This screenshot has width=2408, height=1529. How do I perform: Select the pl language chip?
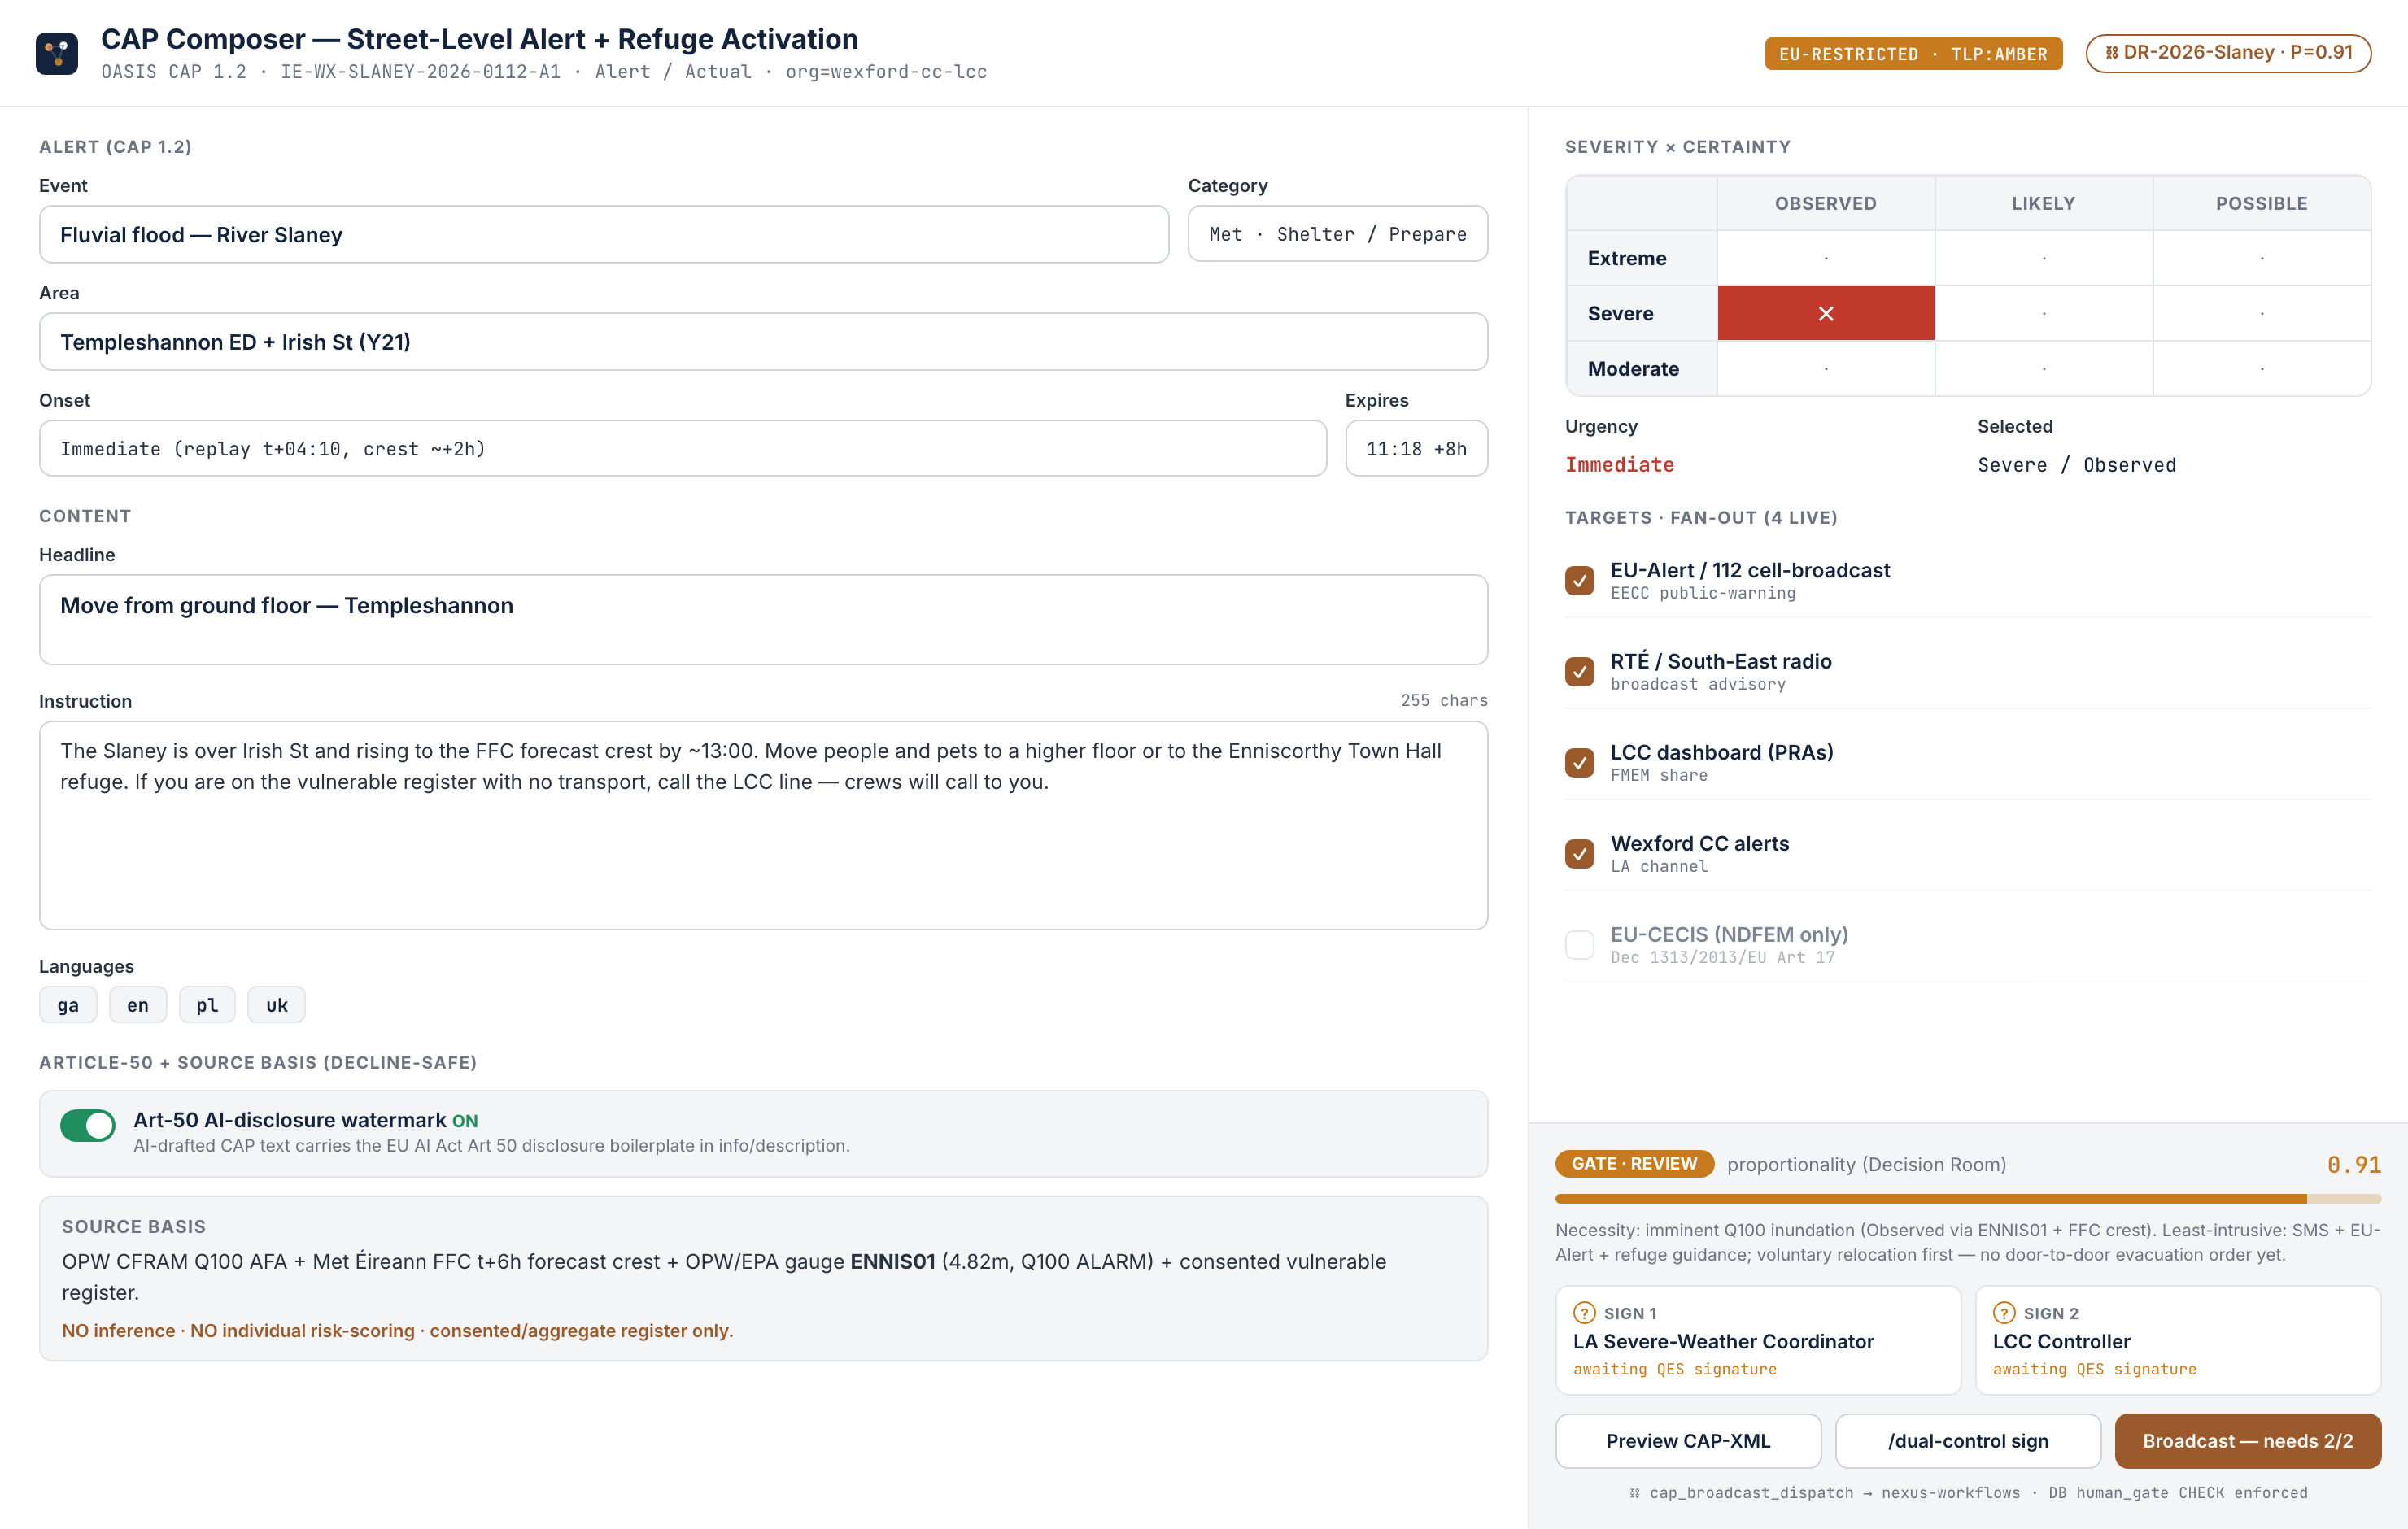coord(207,1005)
